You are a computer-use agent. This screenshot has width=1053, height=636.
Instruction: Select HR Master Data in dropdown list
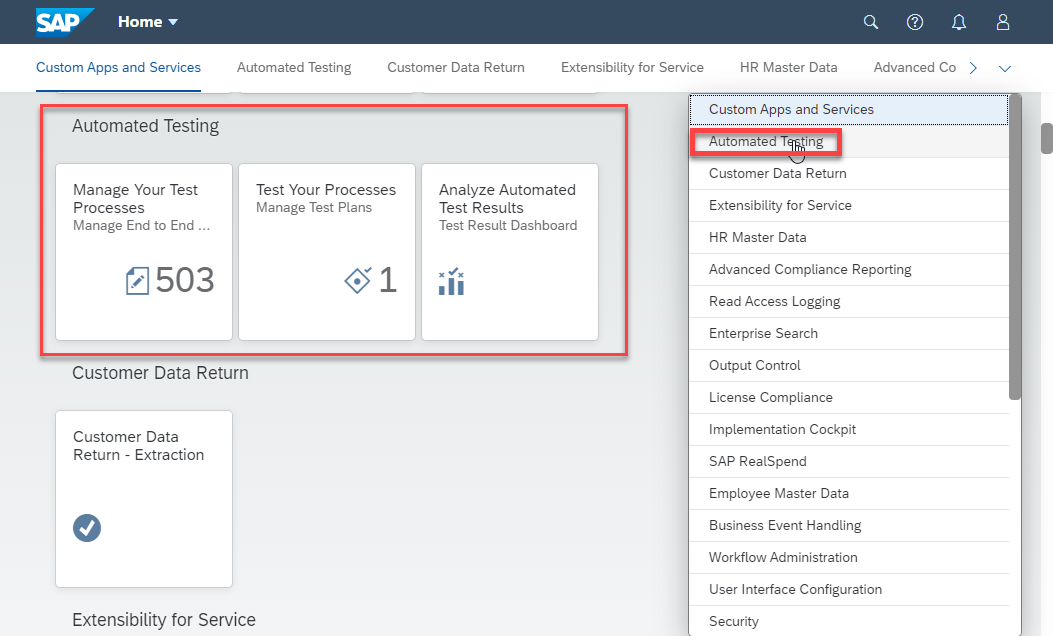pyautogui.click(x=849, y=238)
